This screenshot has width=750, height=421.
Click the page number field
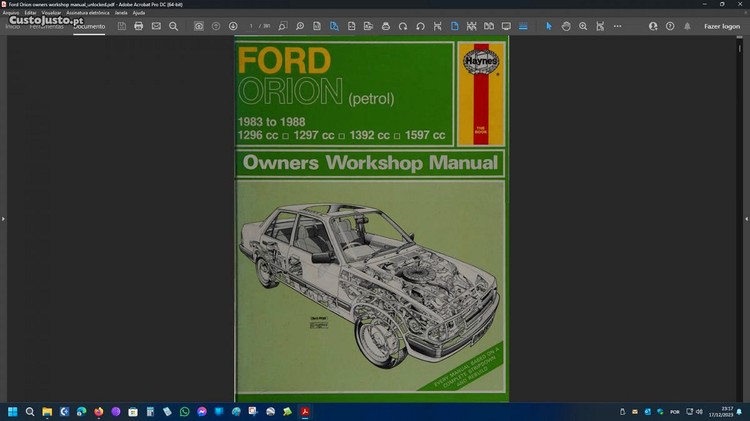click(x=253, y=26)
